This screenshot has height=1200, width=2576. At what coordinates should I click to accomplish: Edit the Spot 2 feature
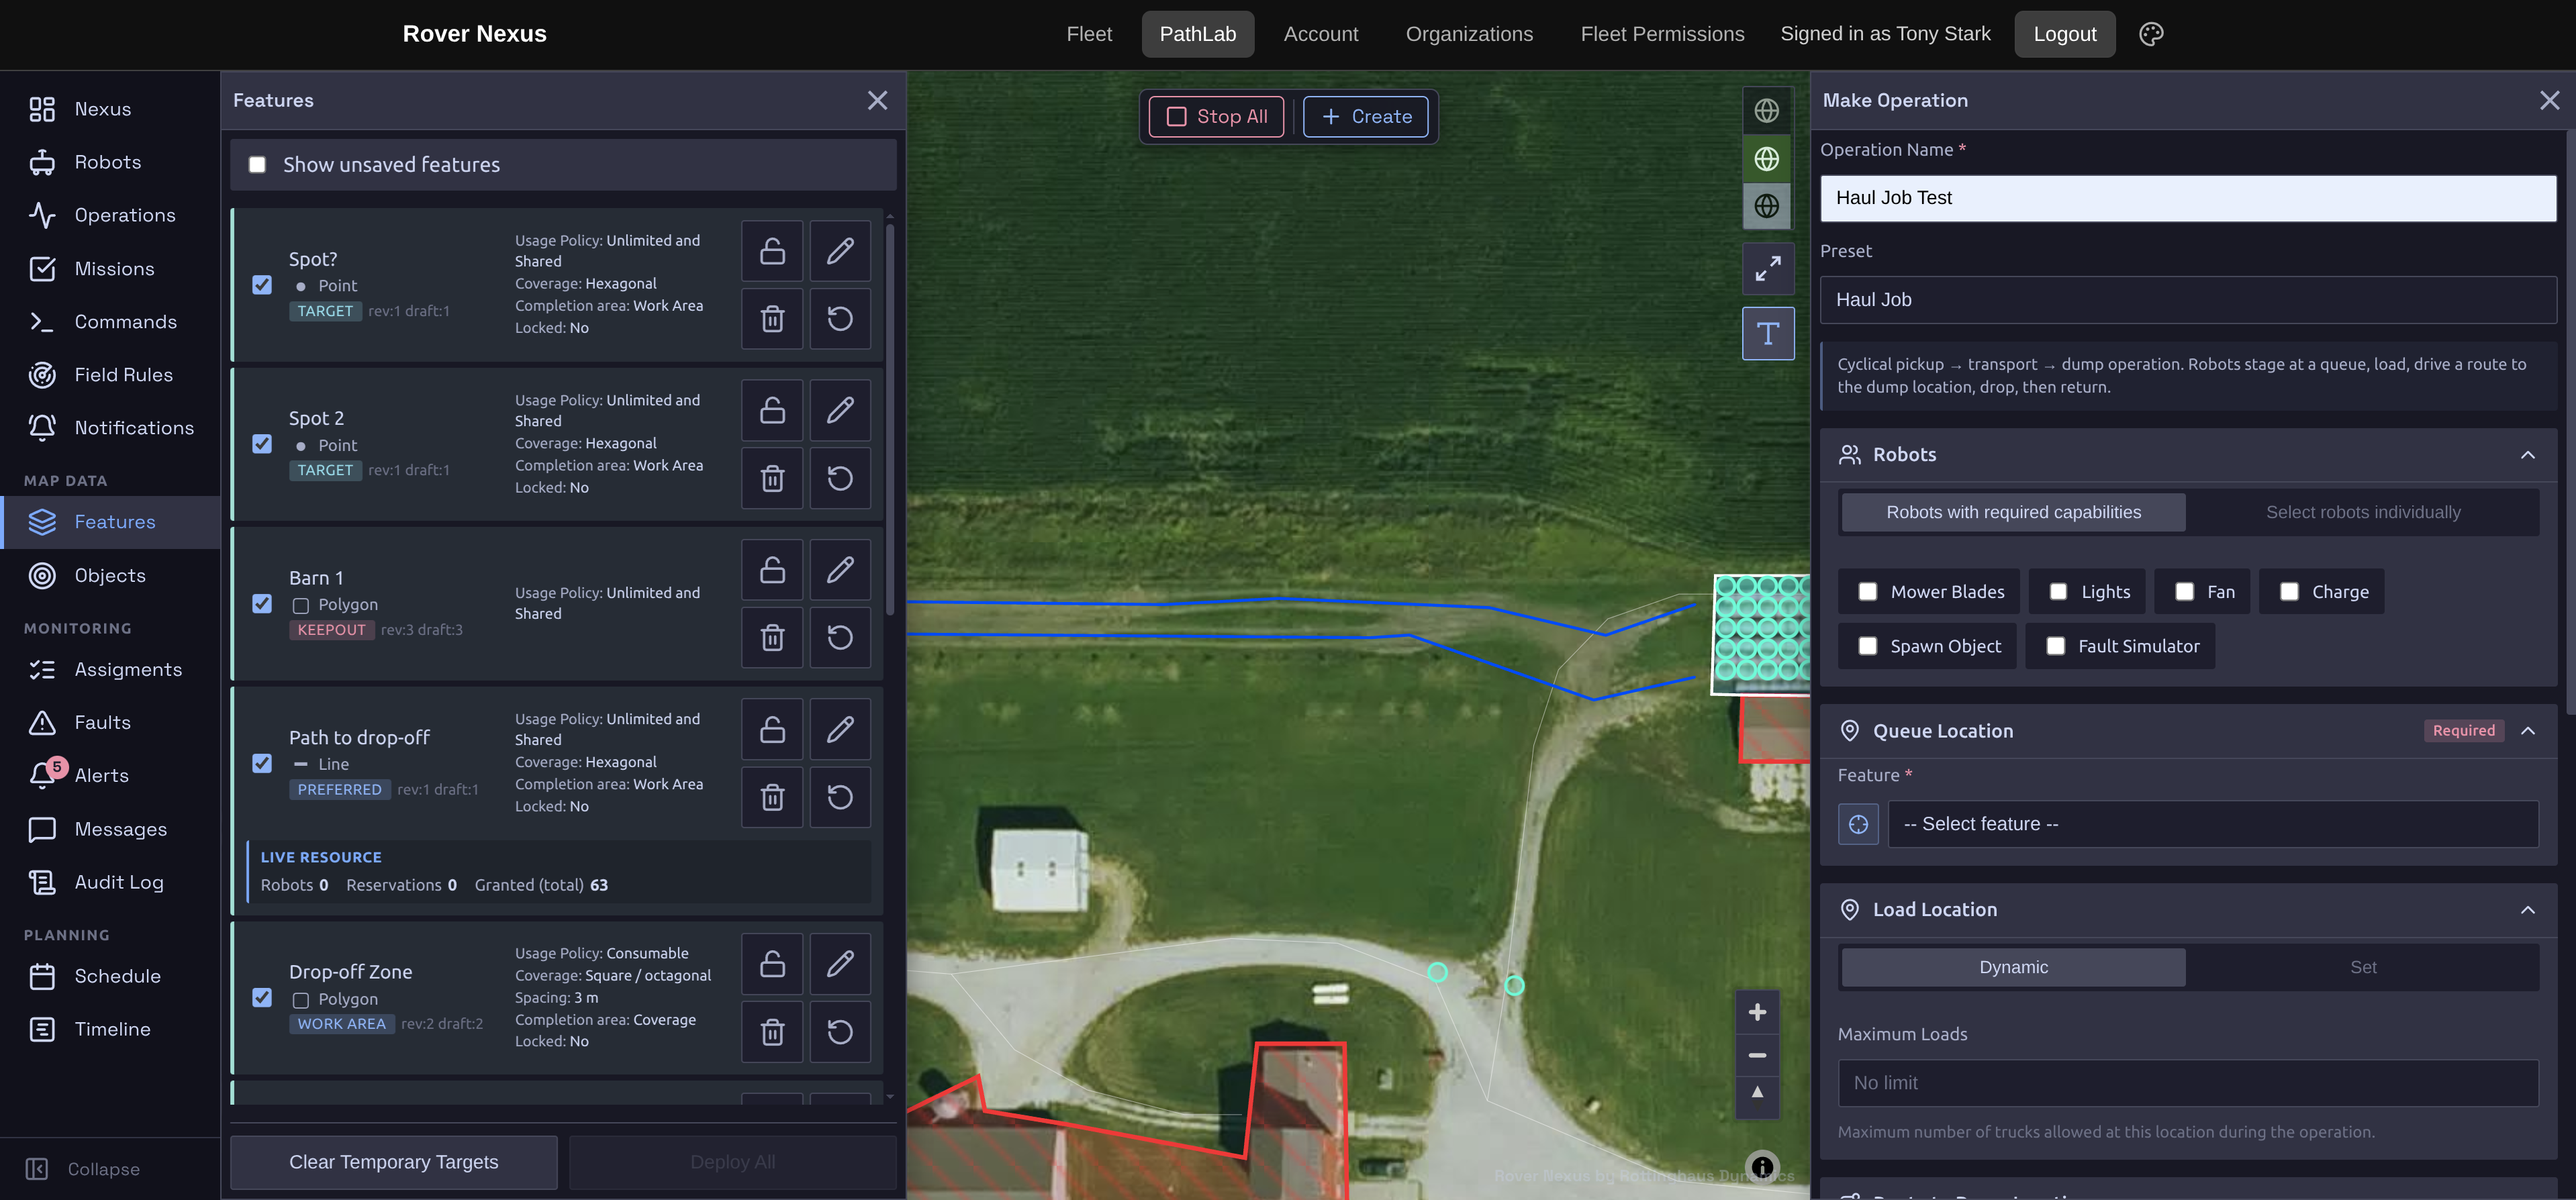click(840, 410)
